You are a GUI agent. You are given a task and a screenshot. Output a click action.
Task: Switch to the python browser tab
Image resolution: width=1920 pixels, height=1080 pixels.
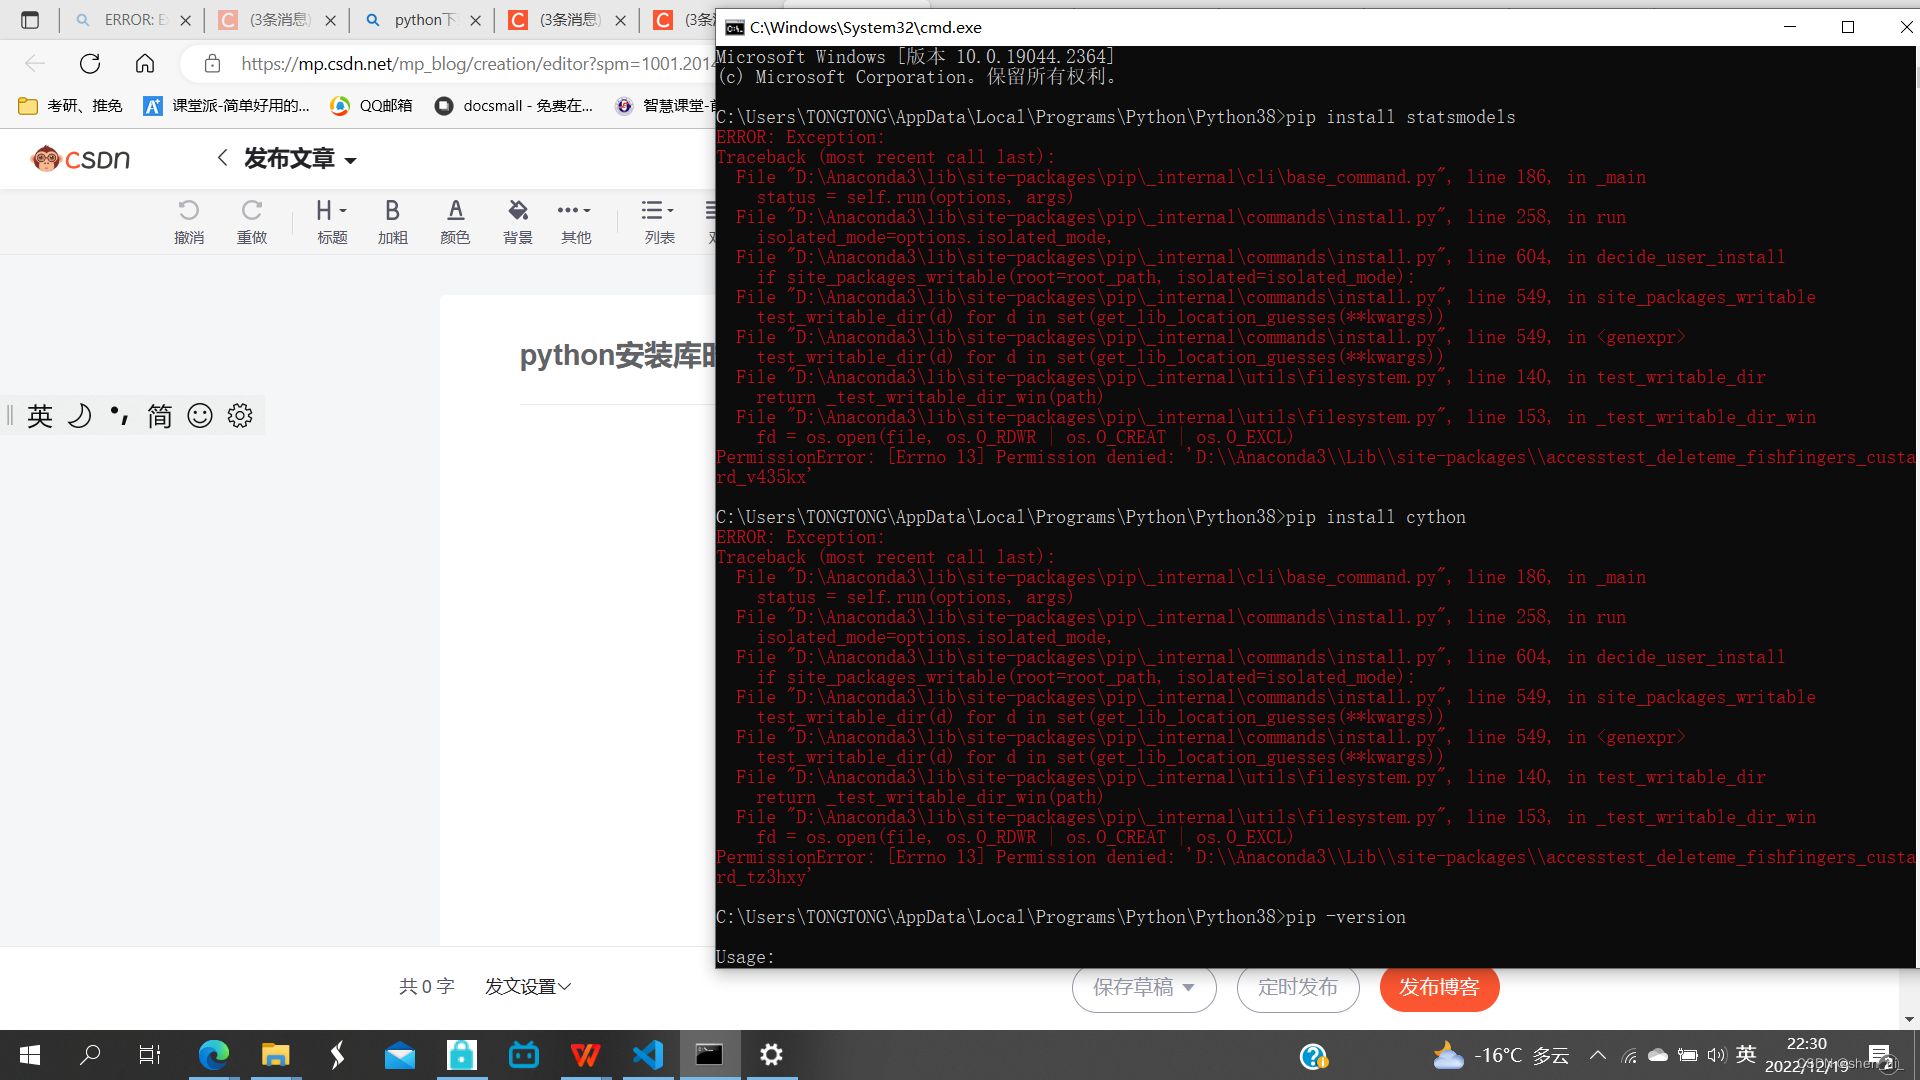click(x=420, y=20)
